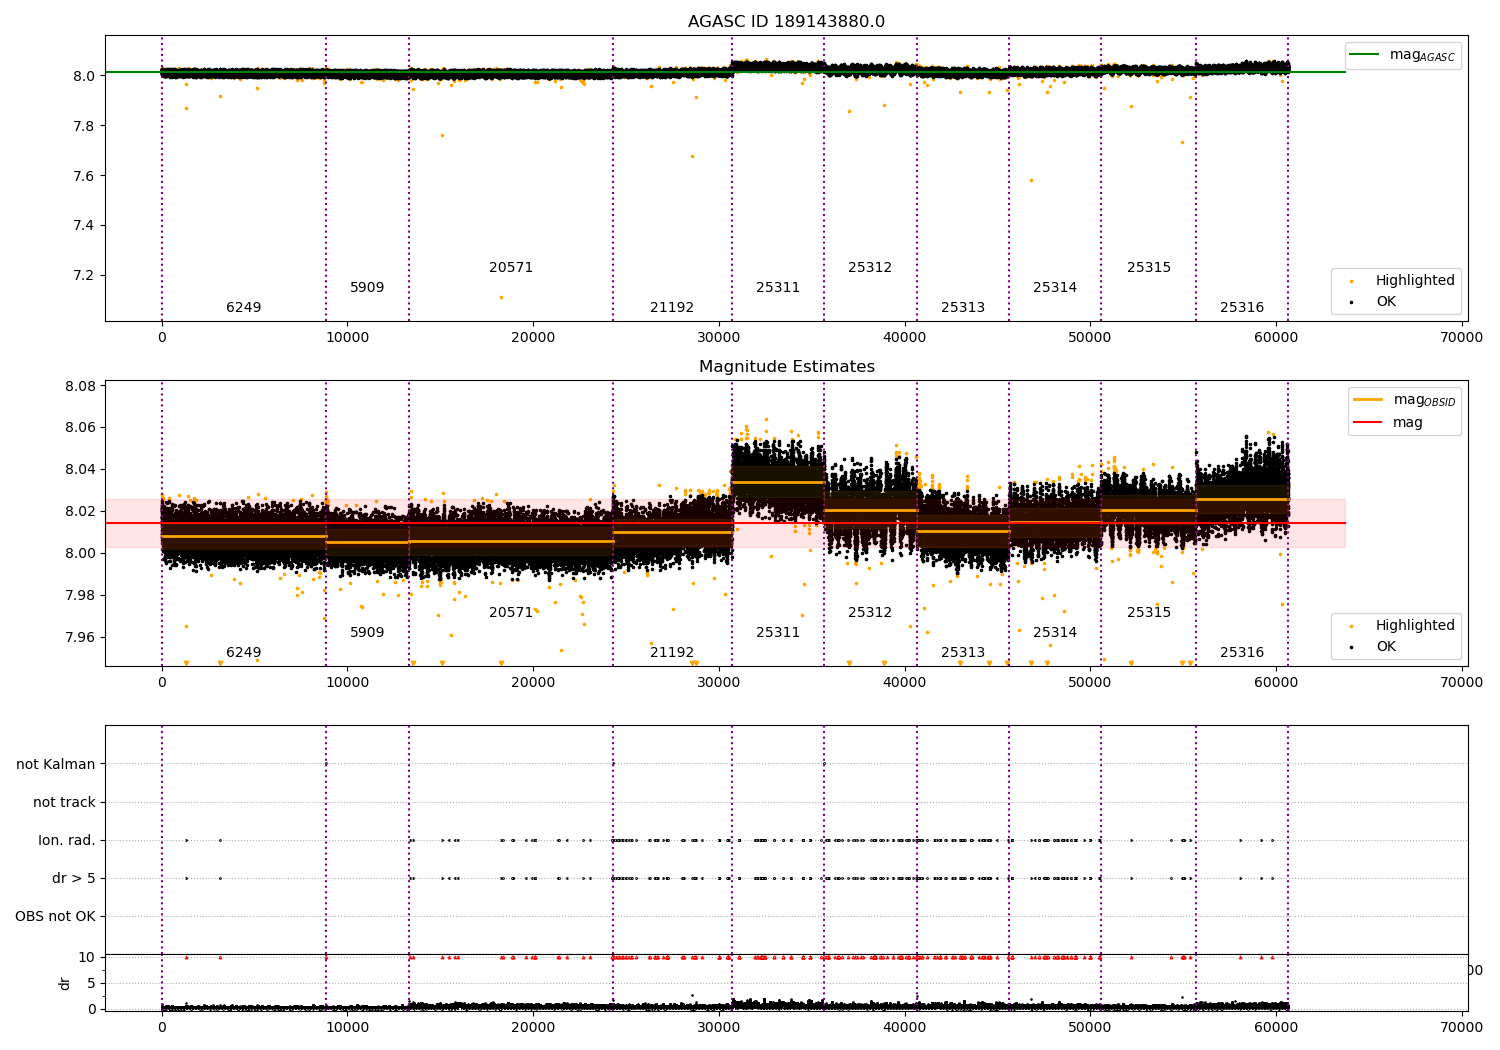Viewport: 1500px width, 1050px height.
Task: Click obsid 25313 in the Magnitude Estimates plot
Action: tap(963, 653)
